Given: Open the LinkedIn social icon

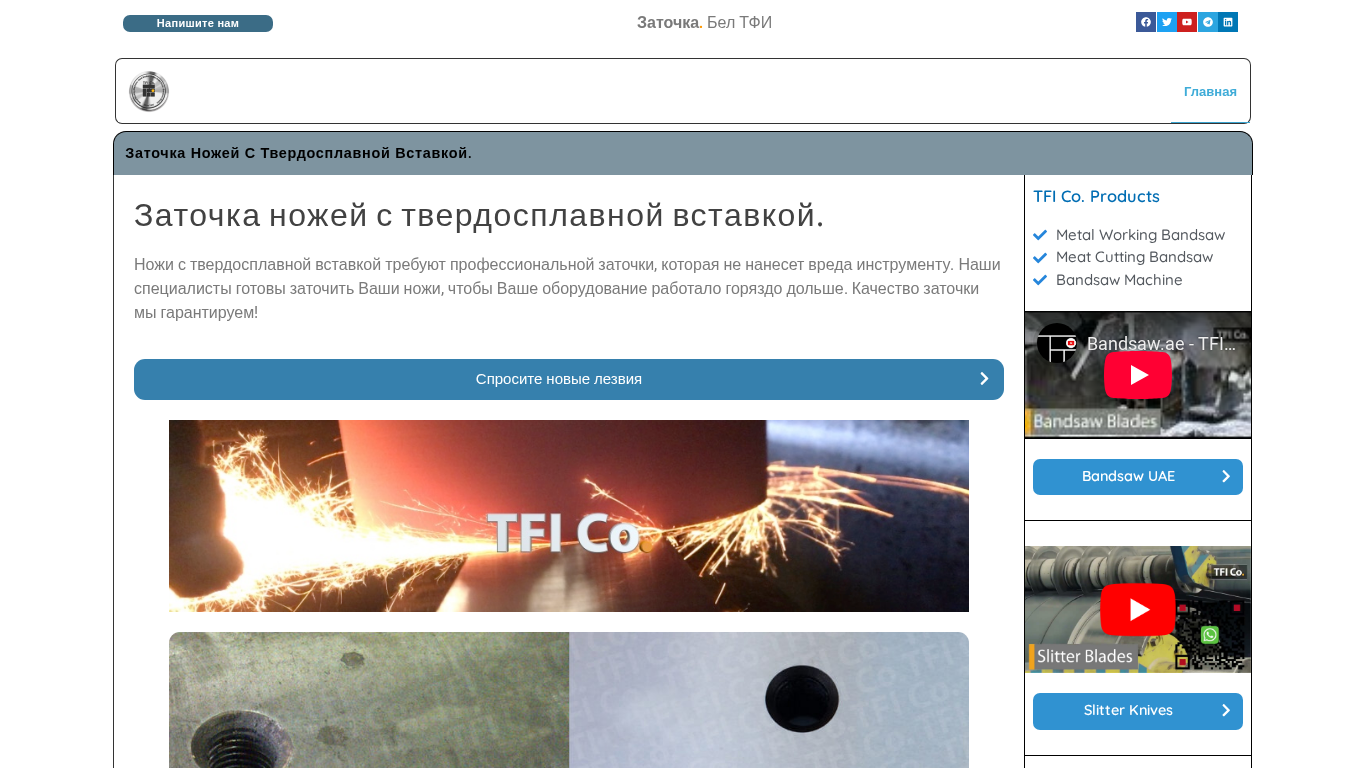Looking at the screenshot, I should [x=1228, y=22].
